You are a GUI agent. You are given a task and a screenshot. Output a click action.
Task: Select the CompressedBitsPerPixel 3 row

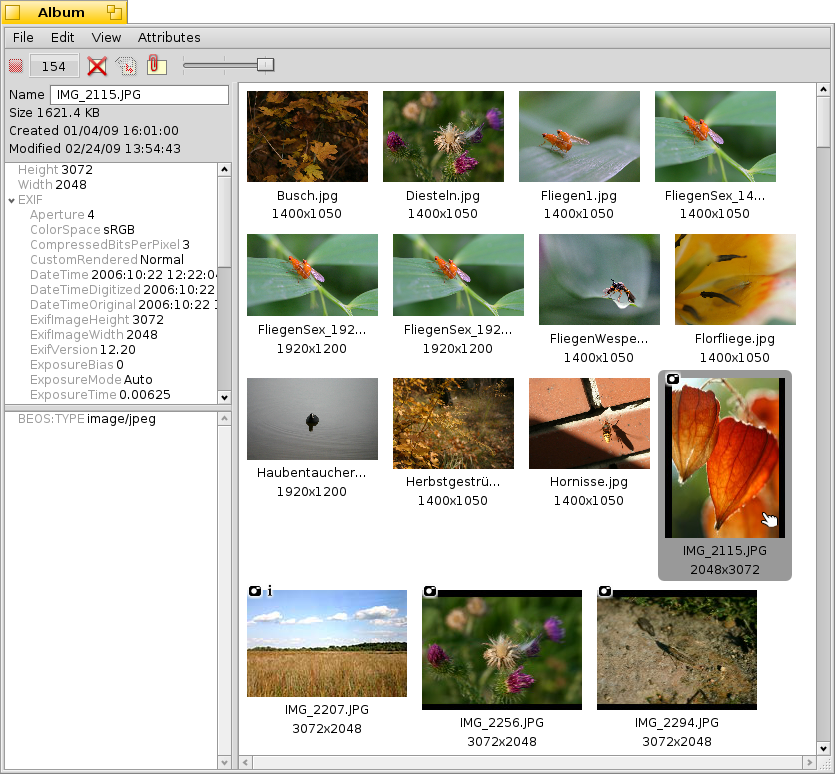click(x=110, y=245)
